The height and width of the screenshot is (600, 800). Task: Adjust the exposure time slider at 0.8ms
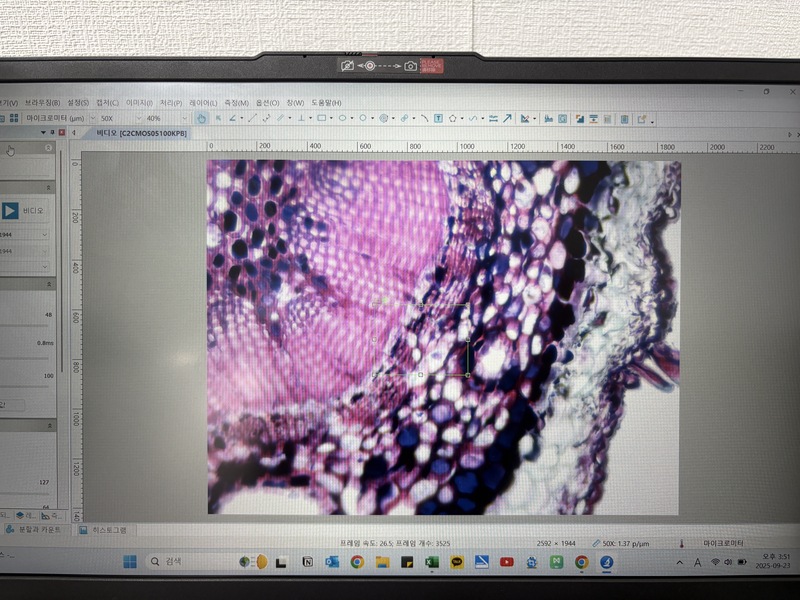tap(25, 356)
